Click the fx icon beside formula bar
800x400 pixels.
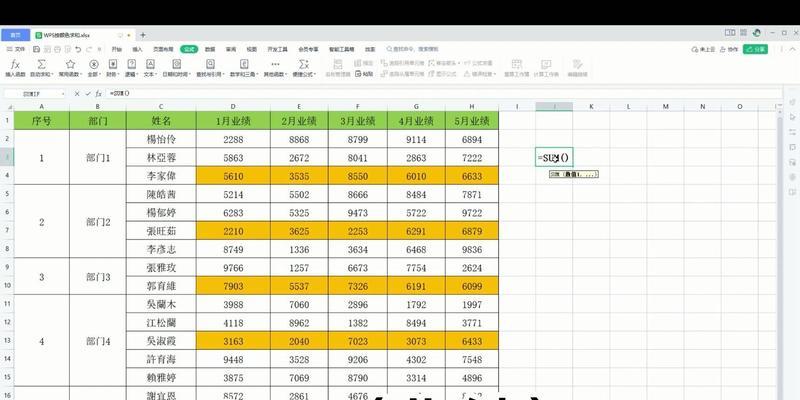point(98,94)
